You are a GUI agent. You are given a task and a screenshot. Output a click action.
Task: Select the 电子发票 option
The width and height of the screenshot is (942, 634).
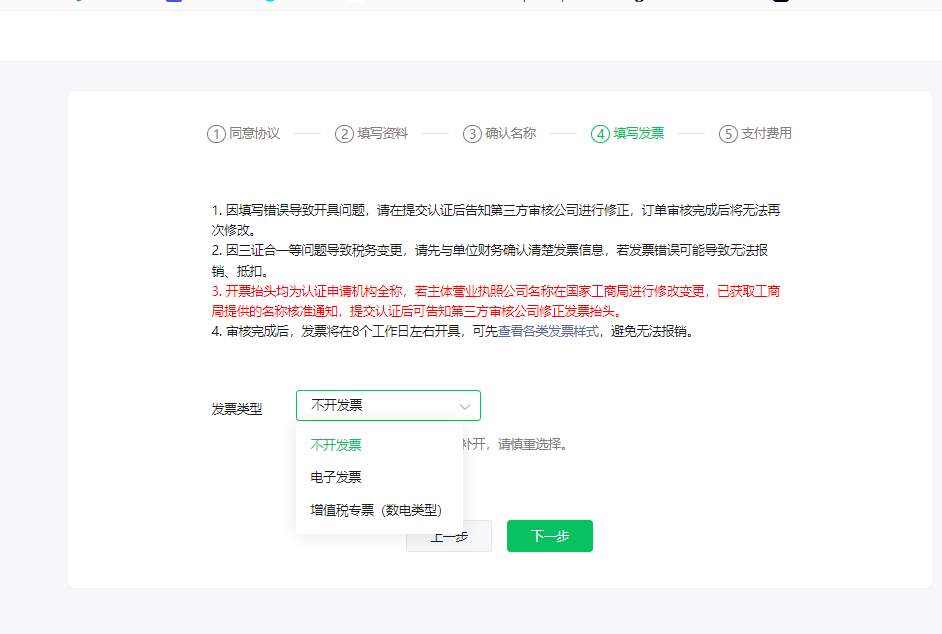pos(336,478)
